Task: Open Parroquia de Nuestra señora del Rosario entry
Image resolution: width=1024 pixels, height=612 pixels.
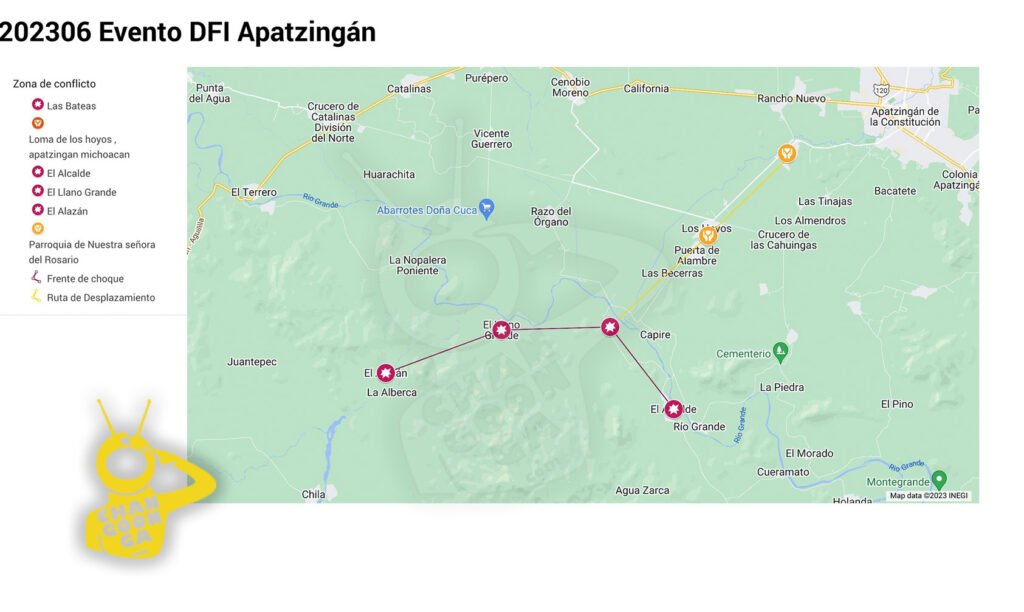Action: tap(92, 252)
